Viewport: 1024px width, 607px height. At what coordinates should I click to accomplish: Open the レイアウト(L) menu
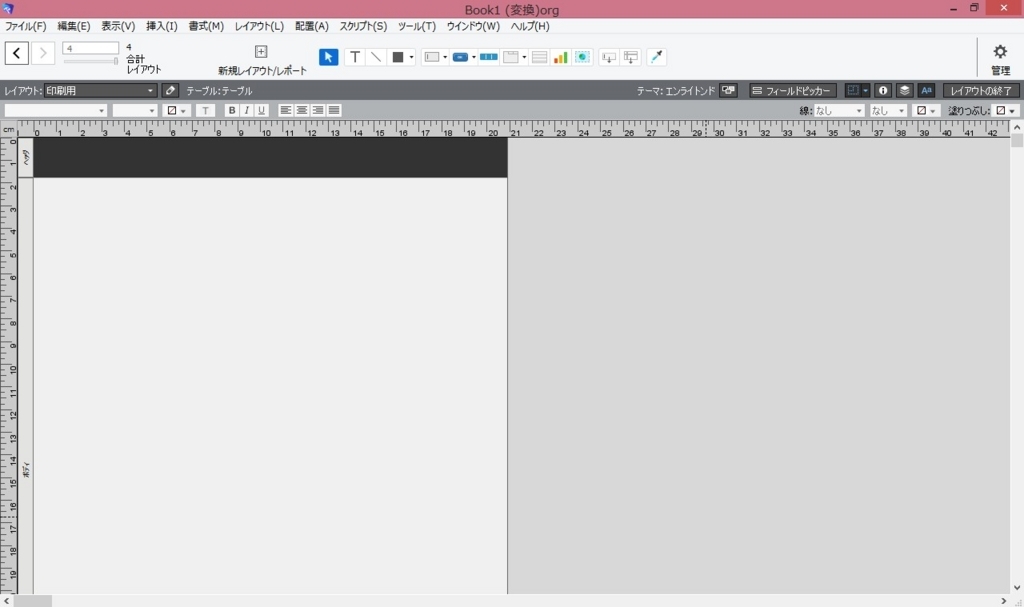coord(259,26)
